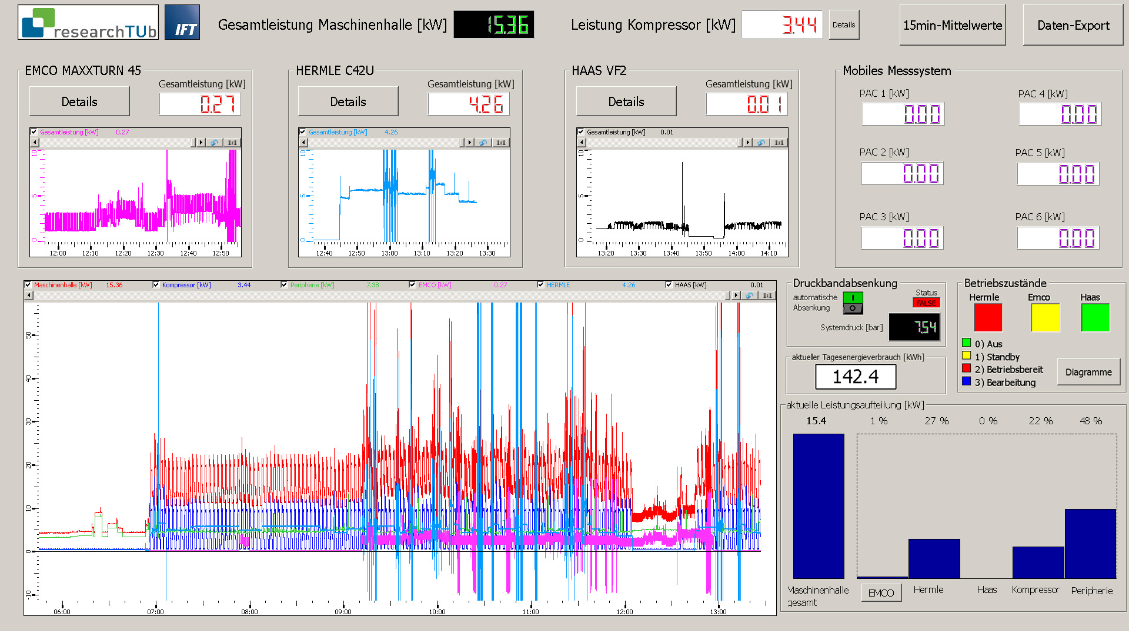Click the EMCO chart zoom icon
Image resolution: width=1129 pixels, height=631 pixels.
214,142
